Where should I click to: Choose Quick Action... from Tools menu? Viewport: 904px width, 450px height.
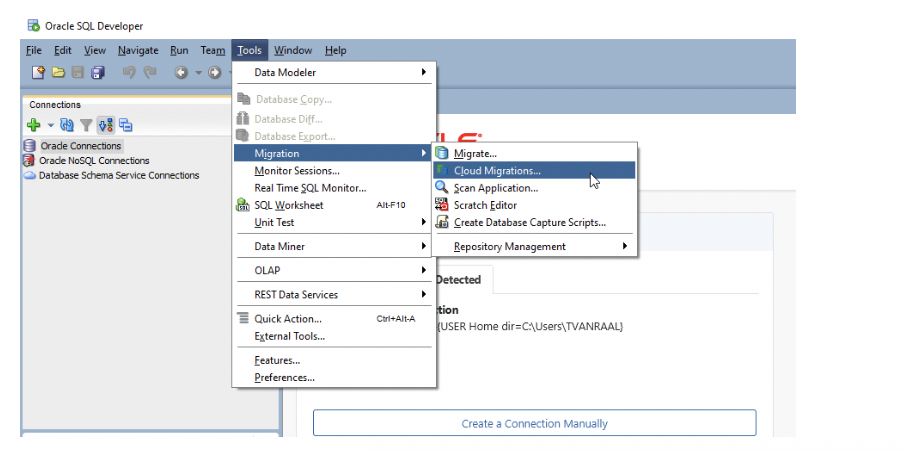[334, 319]
